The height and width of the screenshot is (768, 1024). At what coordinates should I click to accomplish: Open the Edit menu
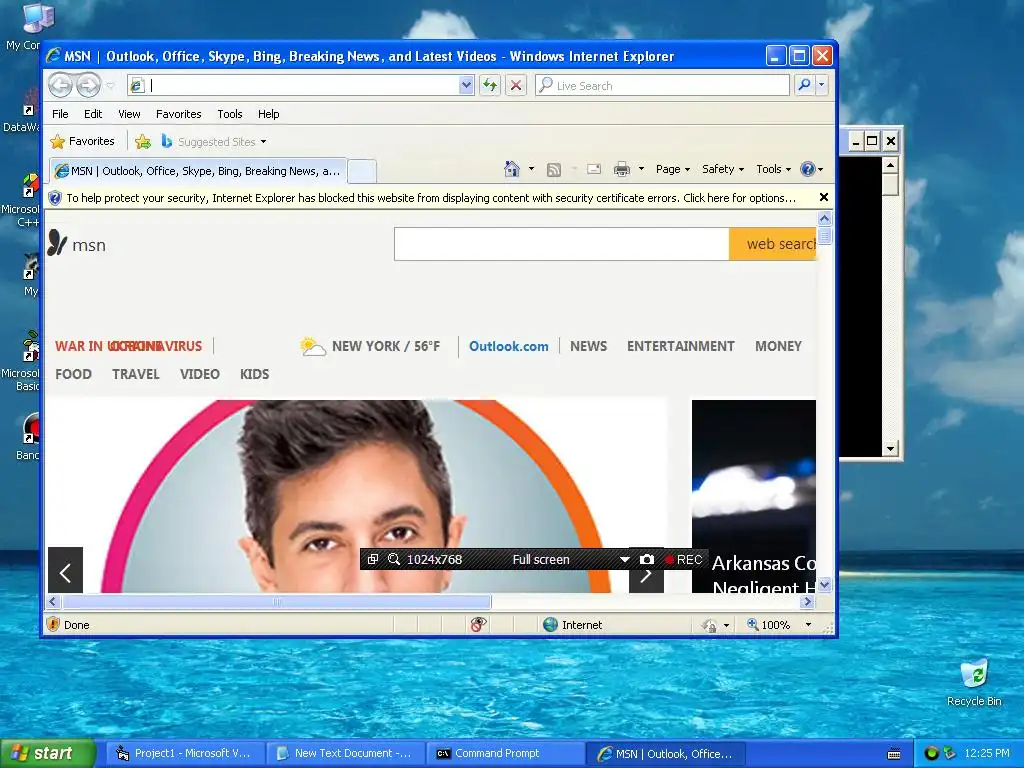(93, 114)
